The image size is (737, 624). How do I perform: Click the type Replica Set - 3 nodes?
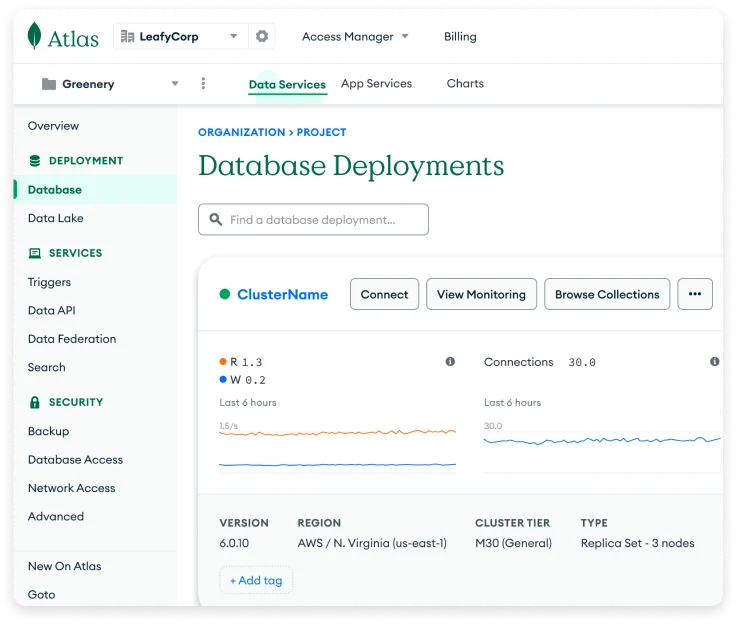pyautogui.click(x=637, y=543)
